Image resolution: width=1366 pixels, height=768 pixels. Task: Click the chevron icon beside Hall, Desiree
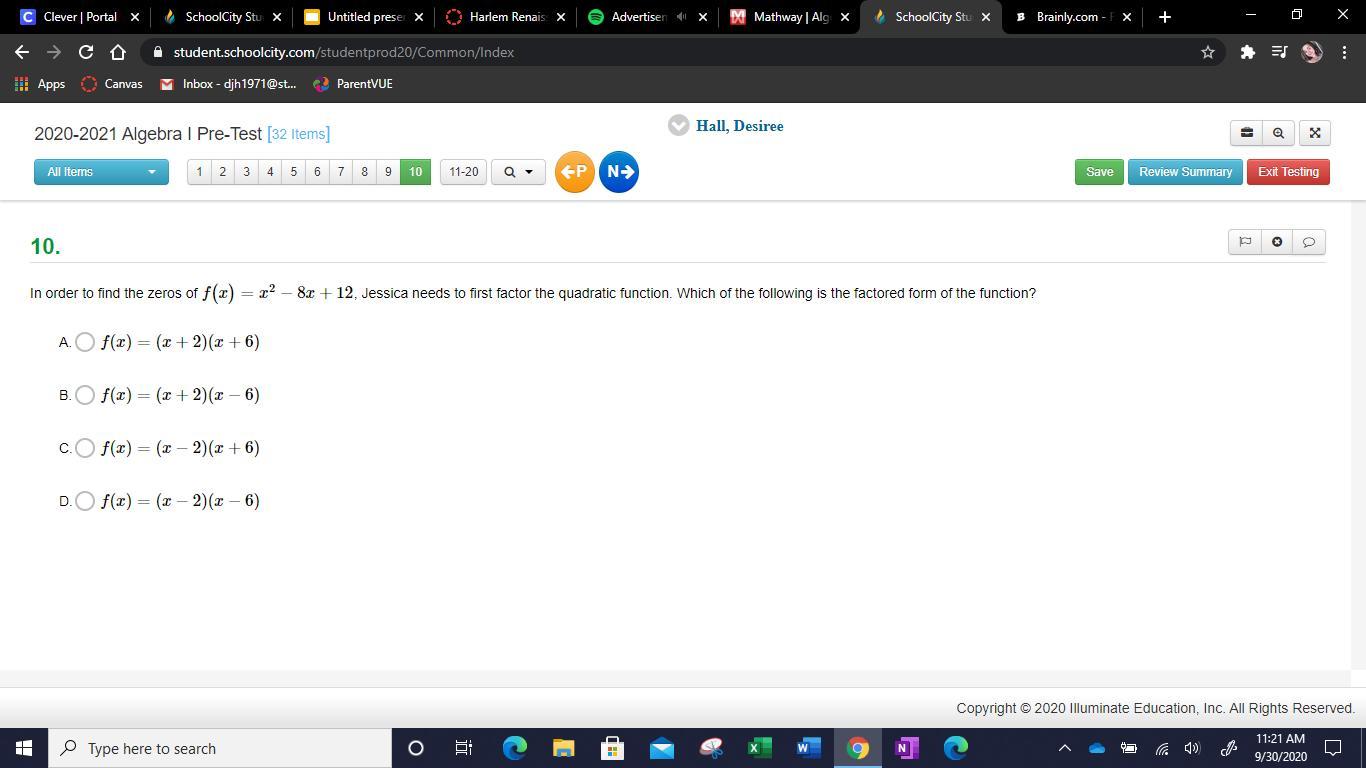tap(679, 126)
